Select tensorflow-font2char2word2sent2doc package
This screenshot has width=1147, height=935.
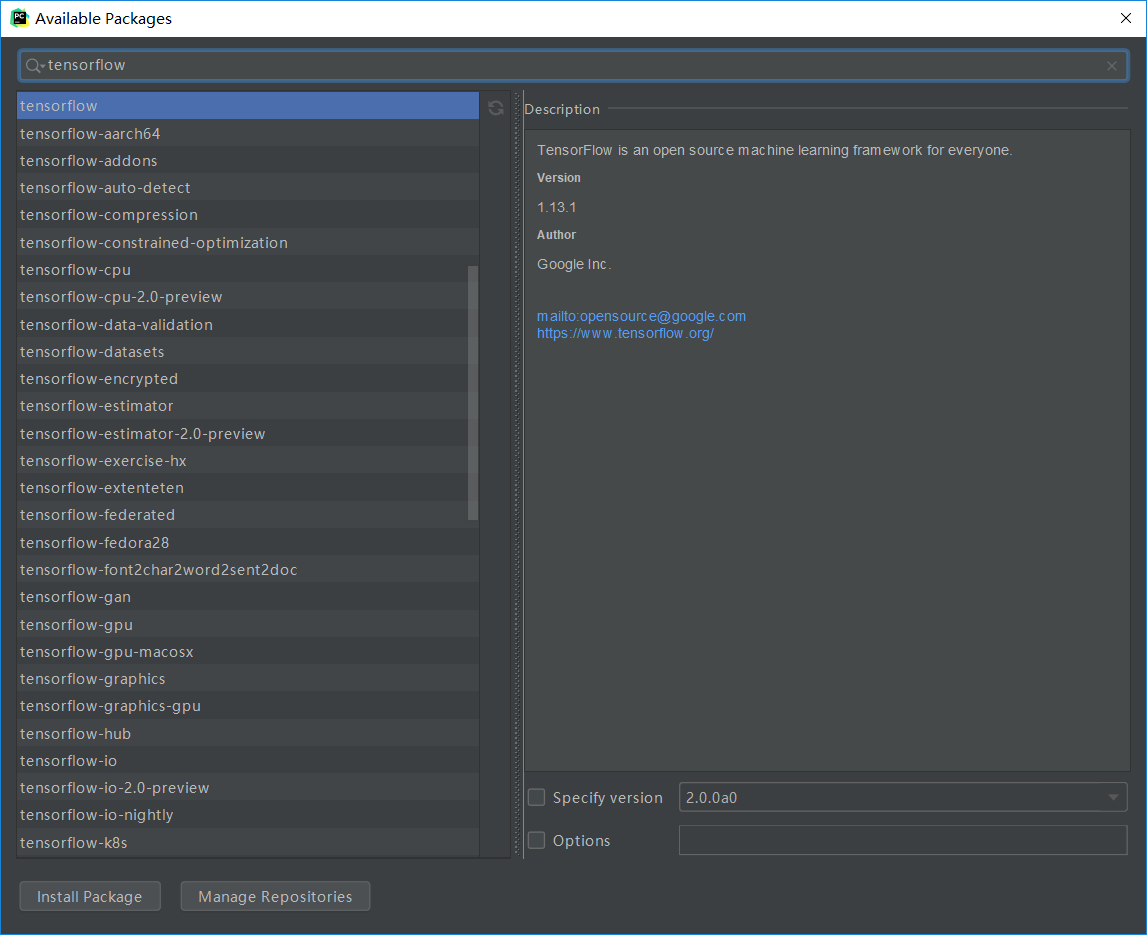point(248,570)
